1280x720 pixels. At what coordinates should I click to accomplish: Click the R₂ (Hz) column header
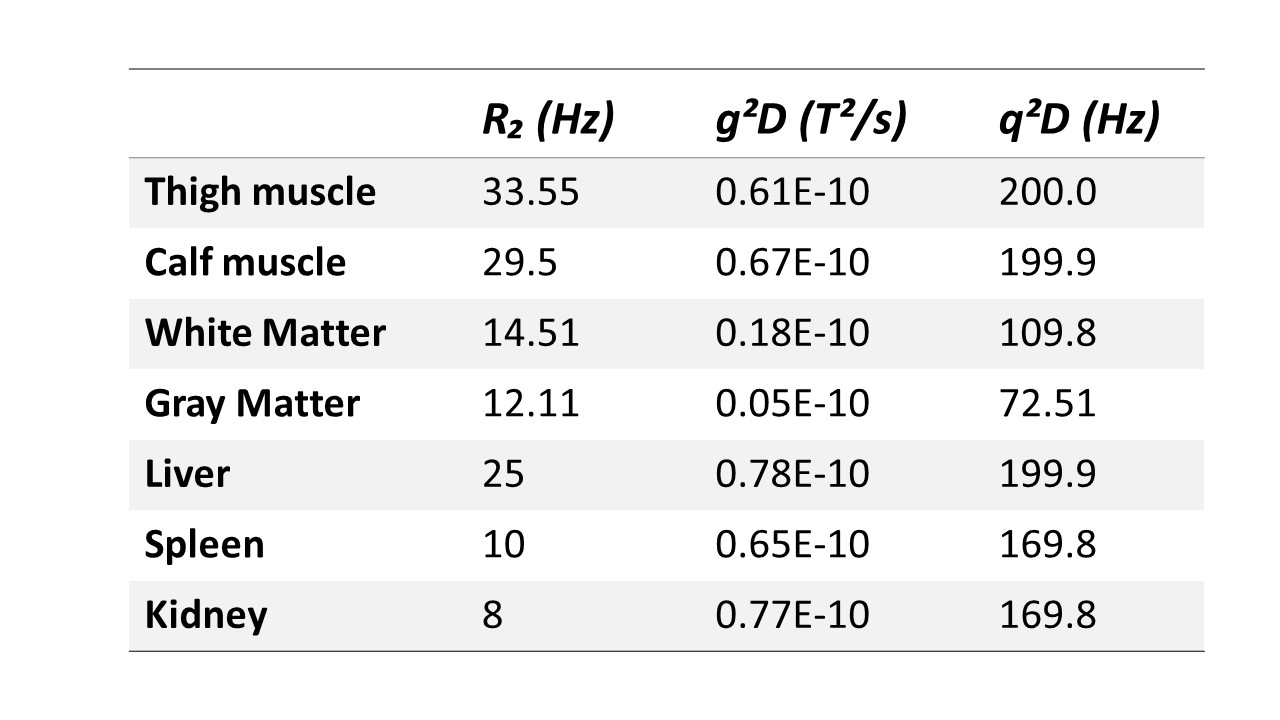[547, 121]
